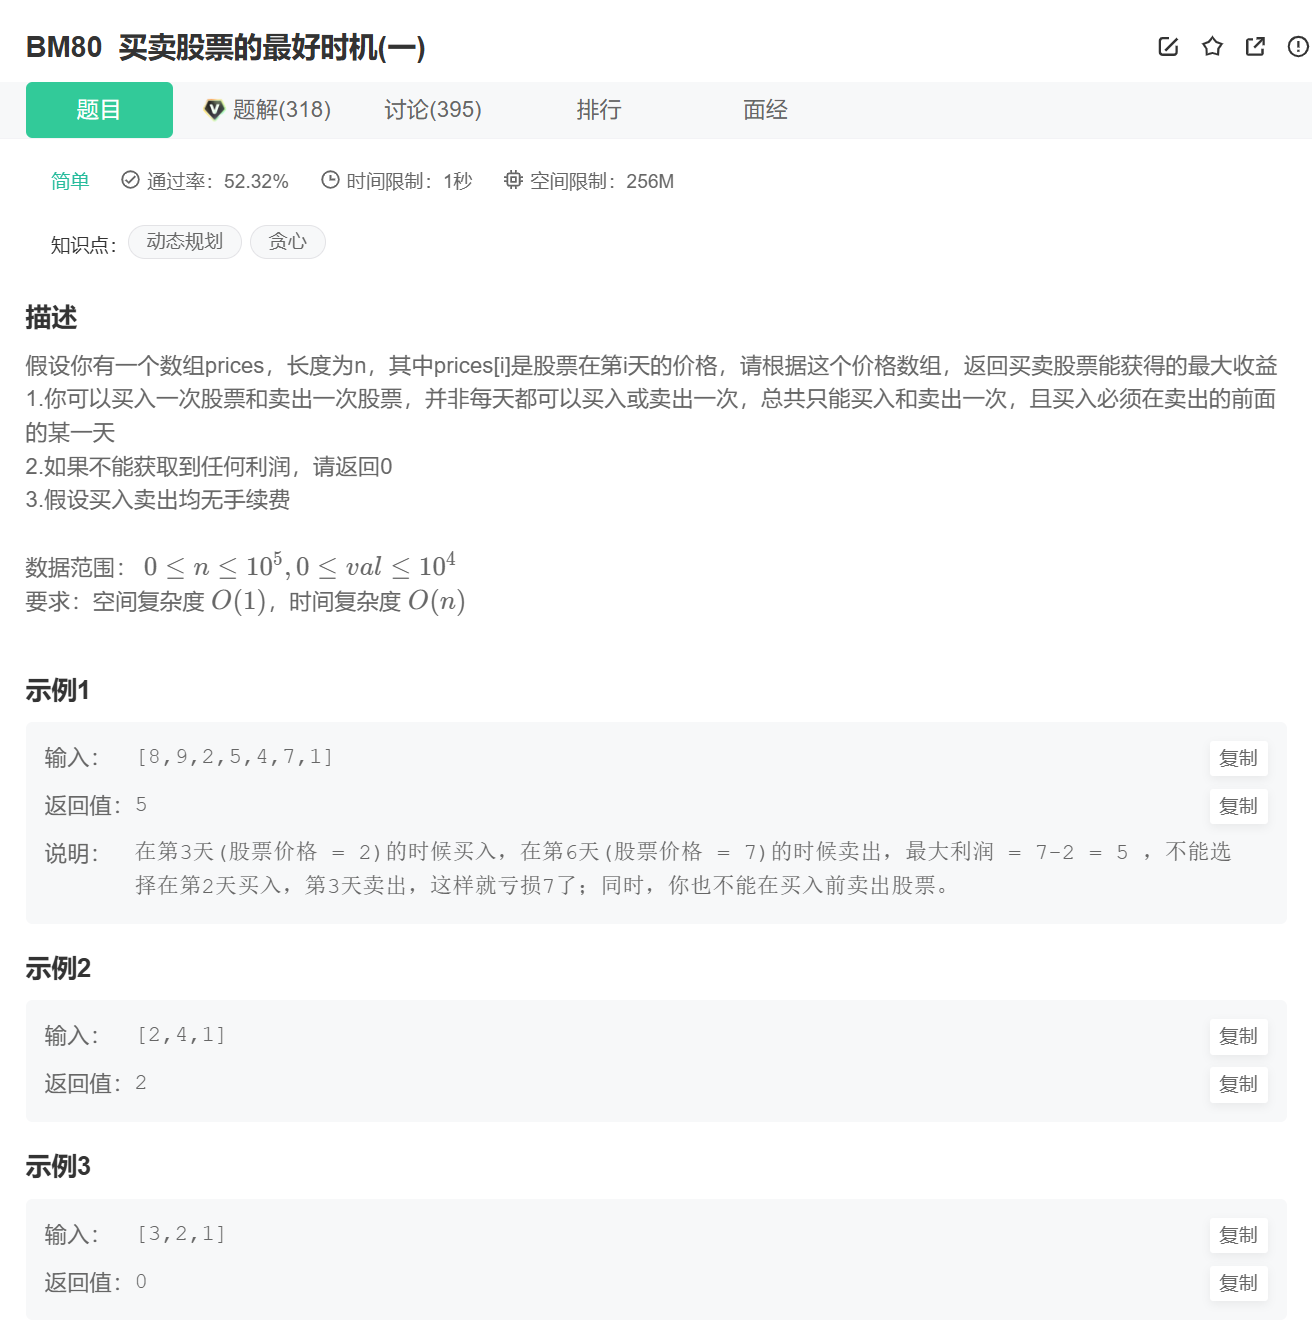Open the 排行 ranking tab
This screenshot has width=1312, height=1344.
pyautogui.click(x=599, y=110)
